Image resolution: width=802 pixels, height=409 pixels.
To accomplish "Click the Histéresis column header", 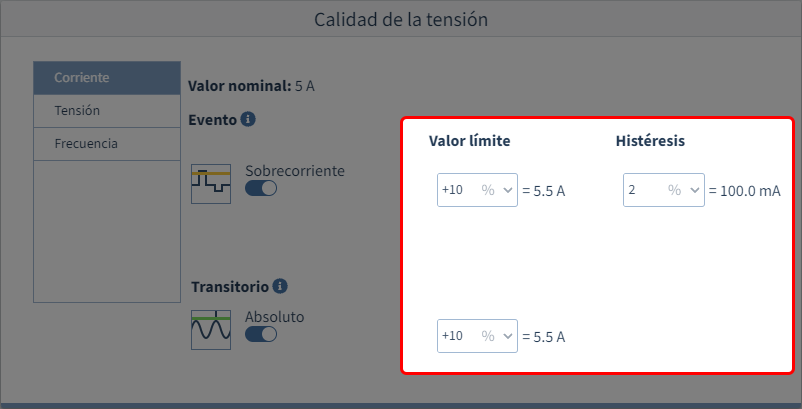I will pyautogui.click(x=650, y=141).
